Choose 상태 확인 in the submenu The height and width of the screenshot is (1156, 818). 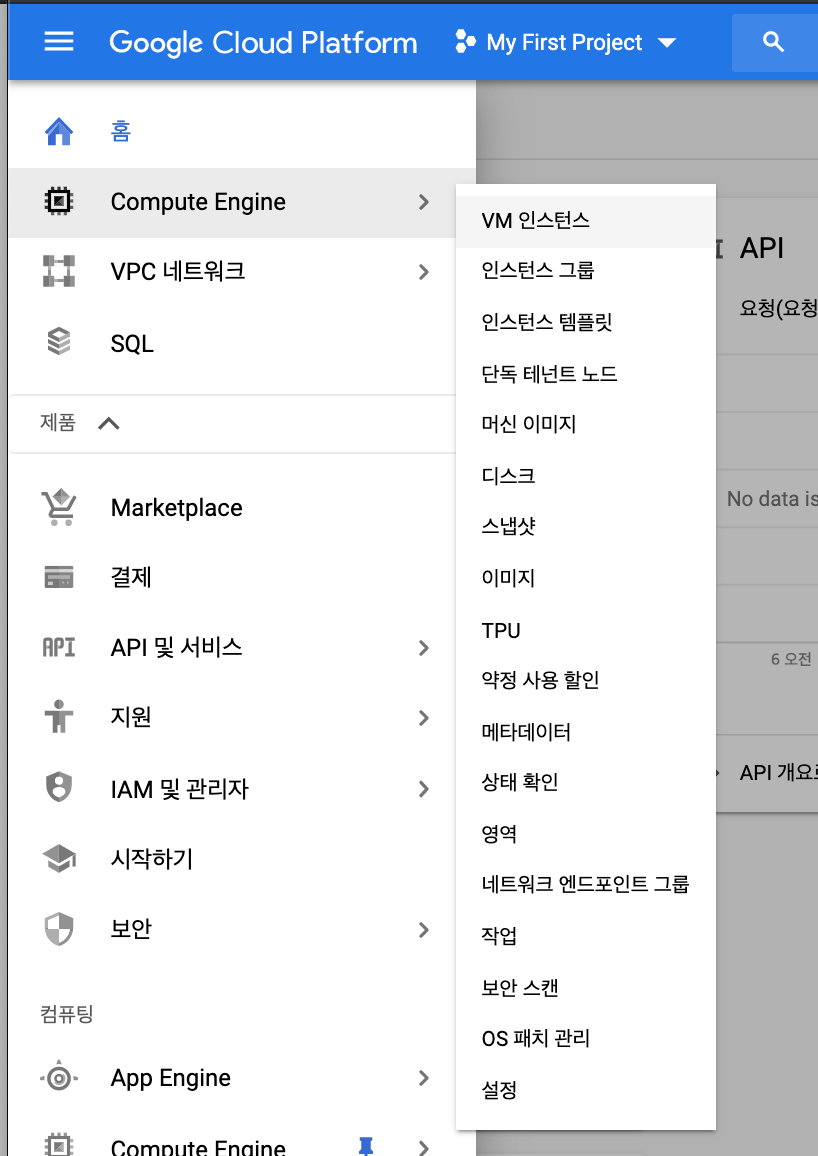tap(586, 782)
